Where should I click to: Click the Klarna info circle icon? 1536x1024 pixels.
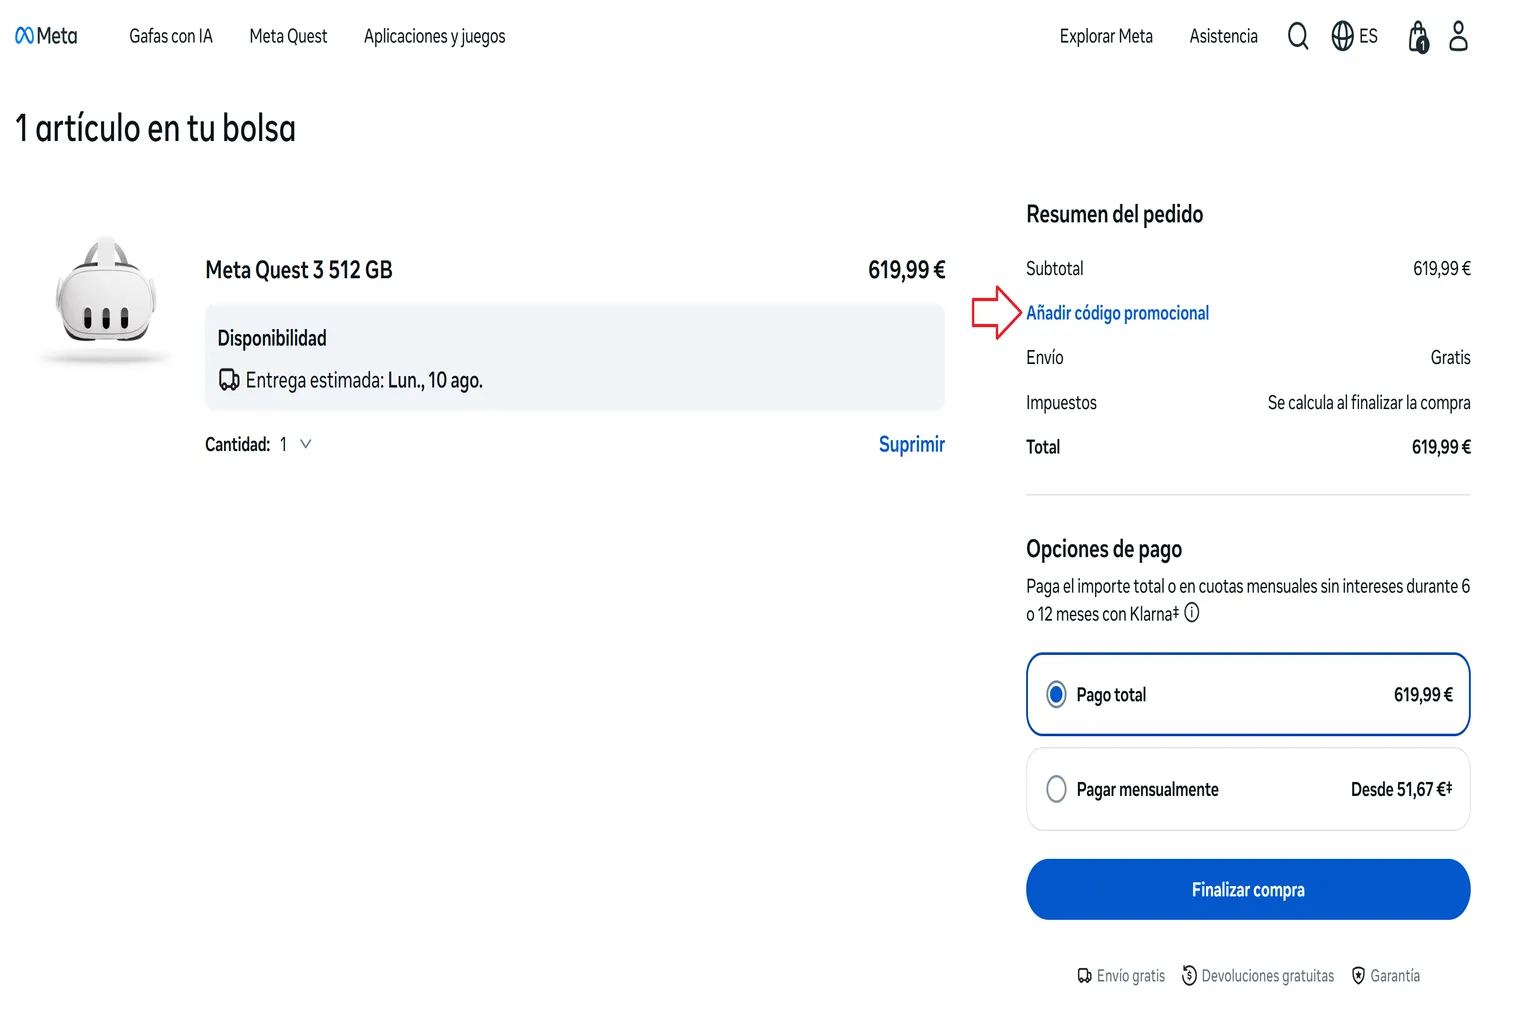pyautogui.click(x=1192, y=613)
